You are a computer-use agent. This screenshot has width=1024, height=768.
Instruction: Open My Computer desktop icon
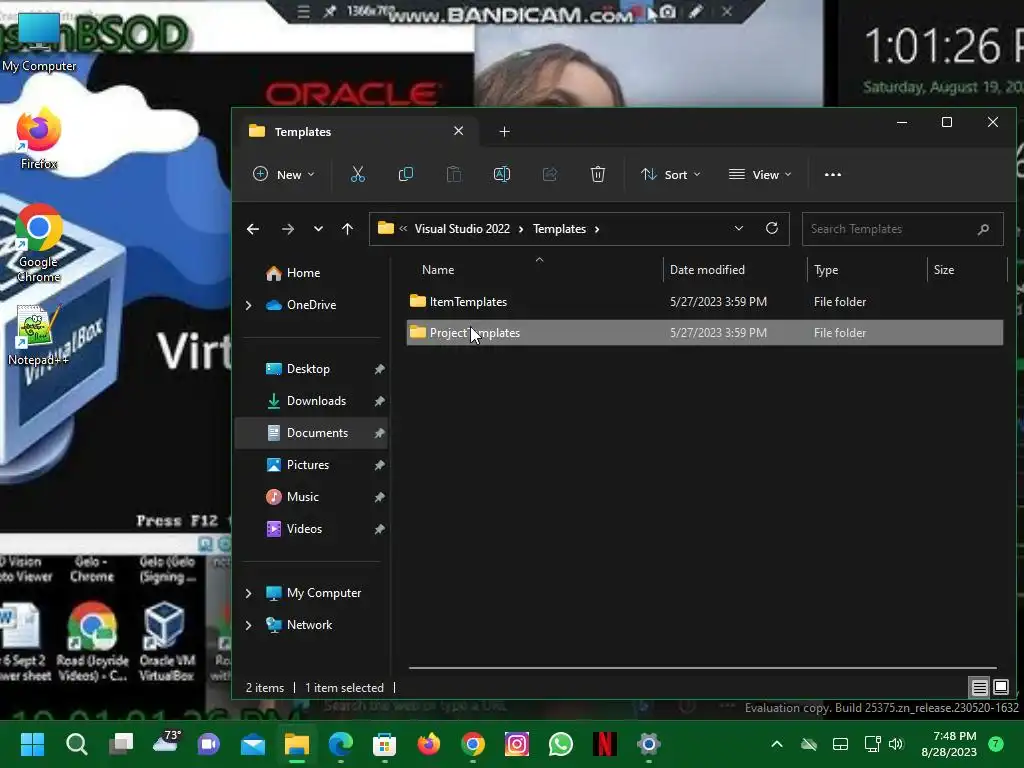point(39,40)
